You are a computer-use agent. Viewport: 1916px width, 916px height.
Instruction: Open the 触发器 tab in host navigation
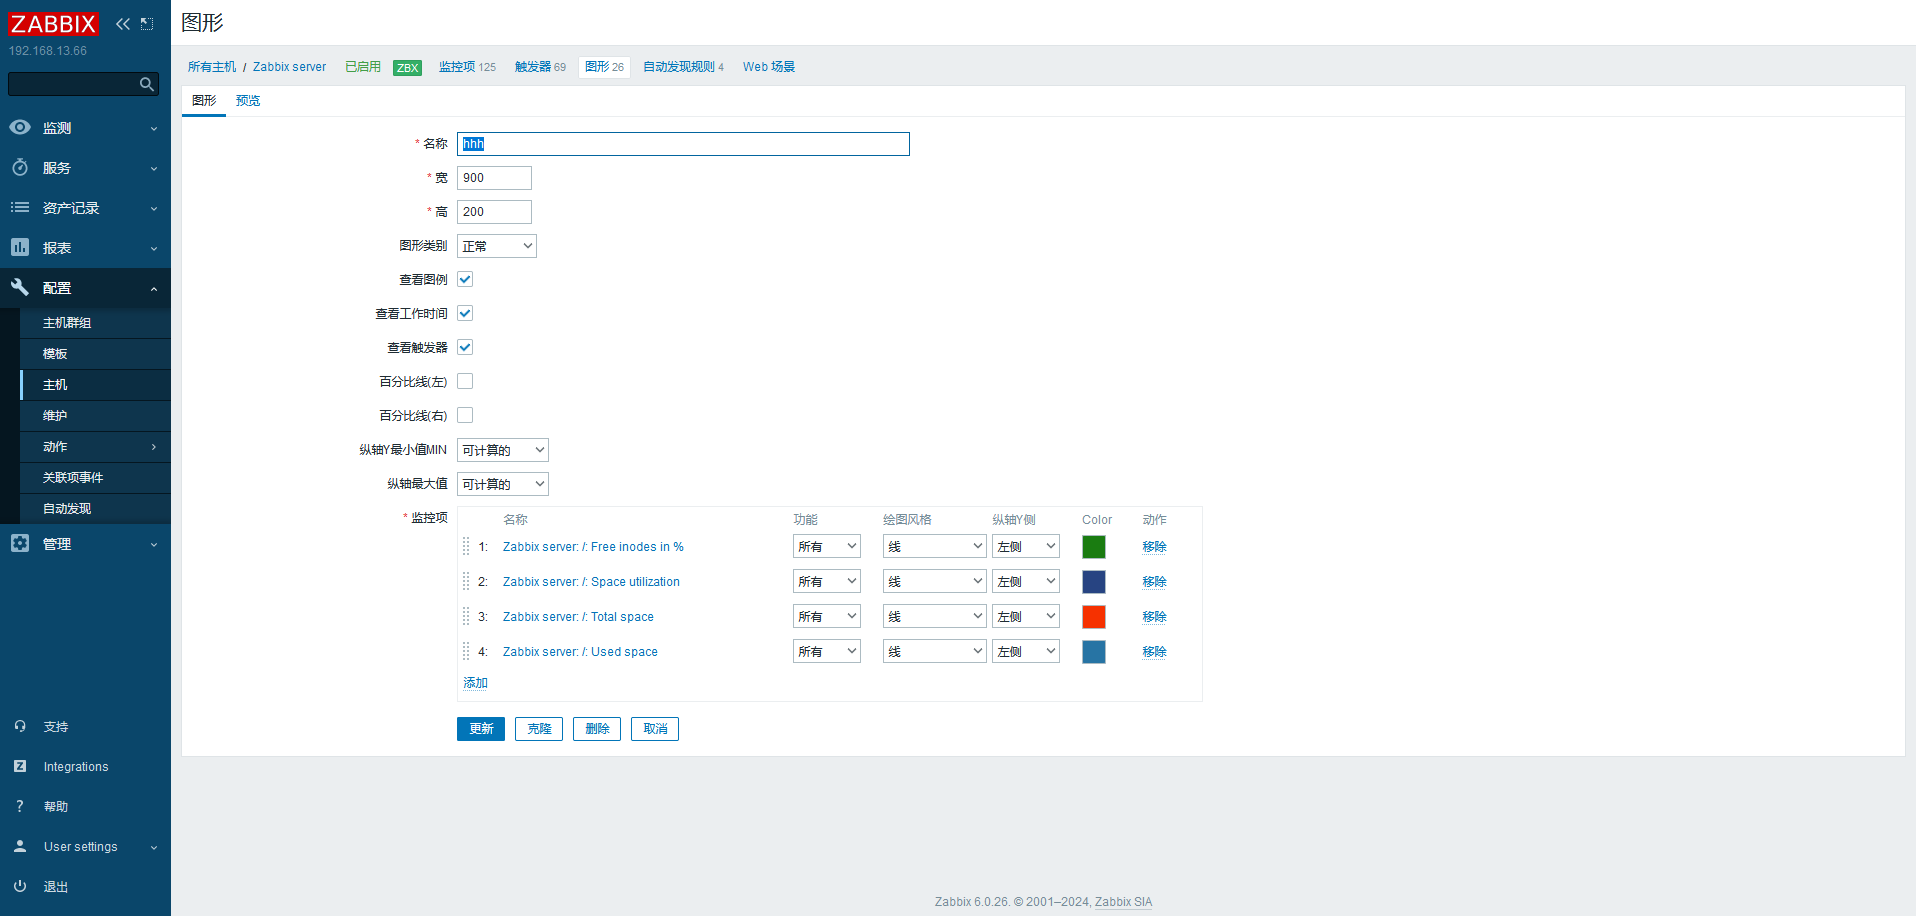(533, 67)
